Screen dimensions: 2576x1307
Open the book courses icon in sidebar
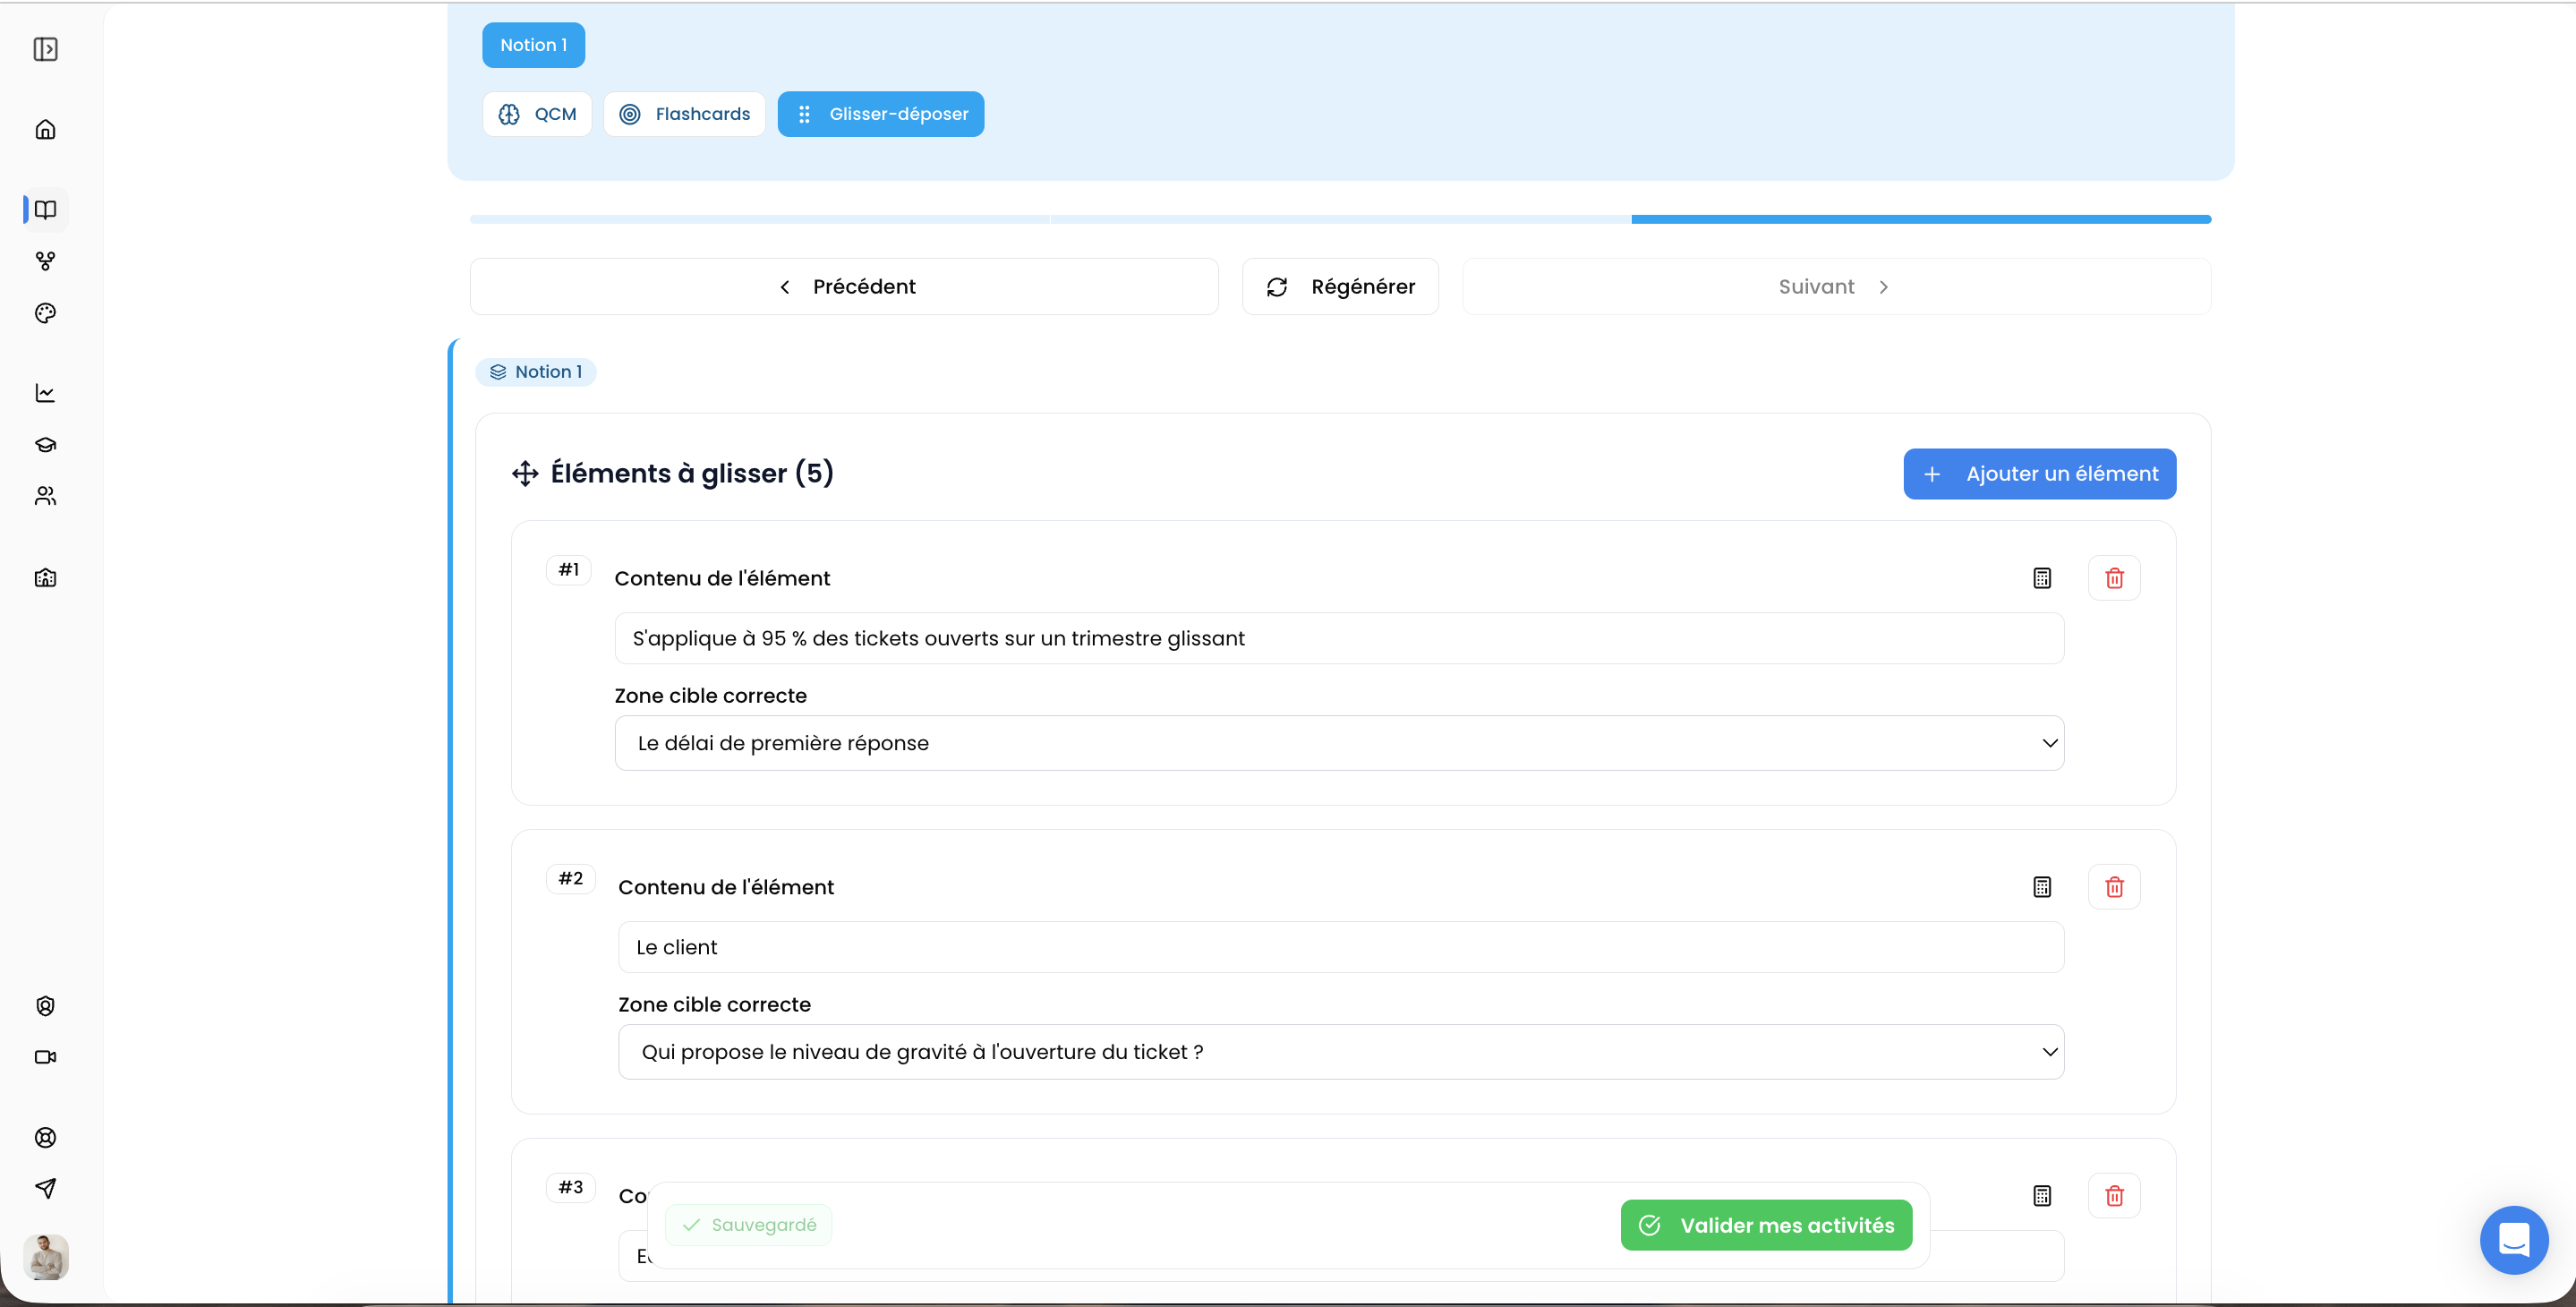[45, 209]
